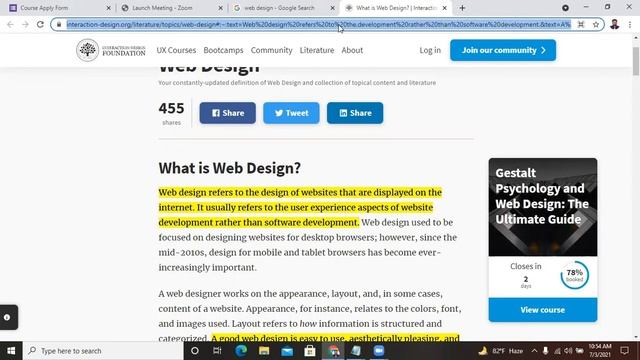Viewport: 640px width, 360px height.
Task: Click the Type here to search box
Action: [103, 351]
